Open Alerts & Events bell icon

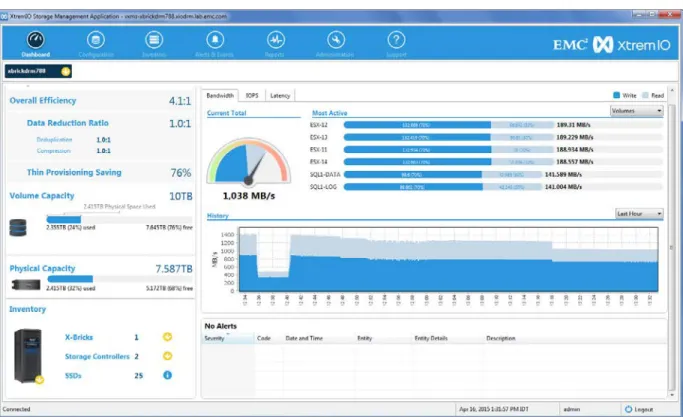coord(215,40)
